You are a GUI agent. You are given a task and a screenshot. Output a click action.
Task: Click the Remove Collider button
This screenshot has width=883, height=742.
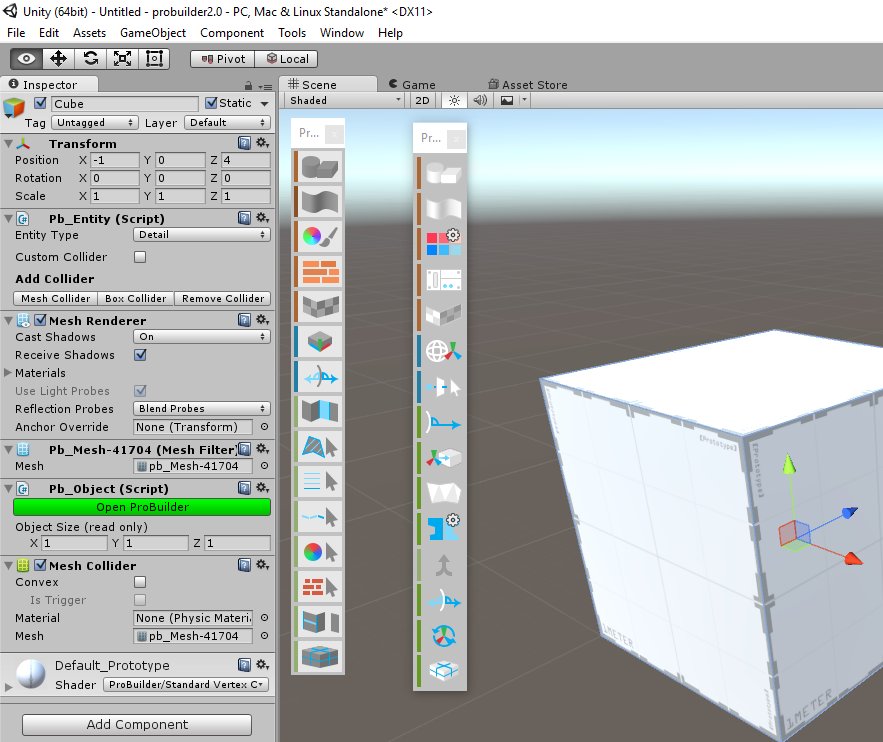click(223, 298)
